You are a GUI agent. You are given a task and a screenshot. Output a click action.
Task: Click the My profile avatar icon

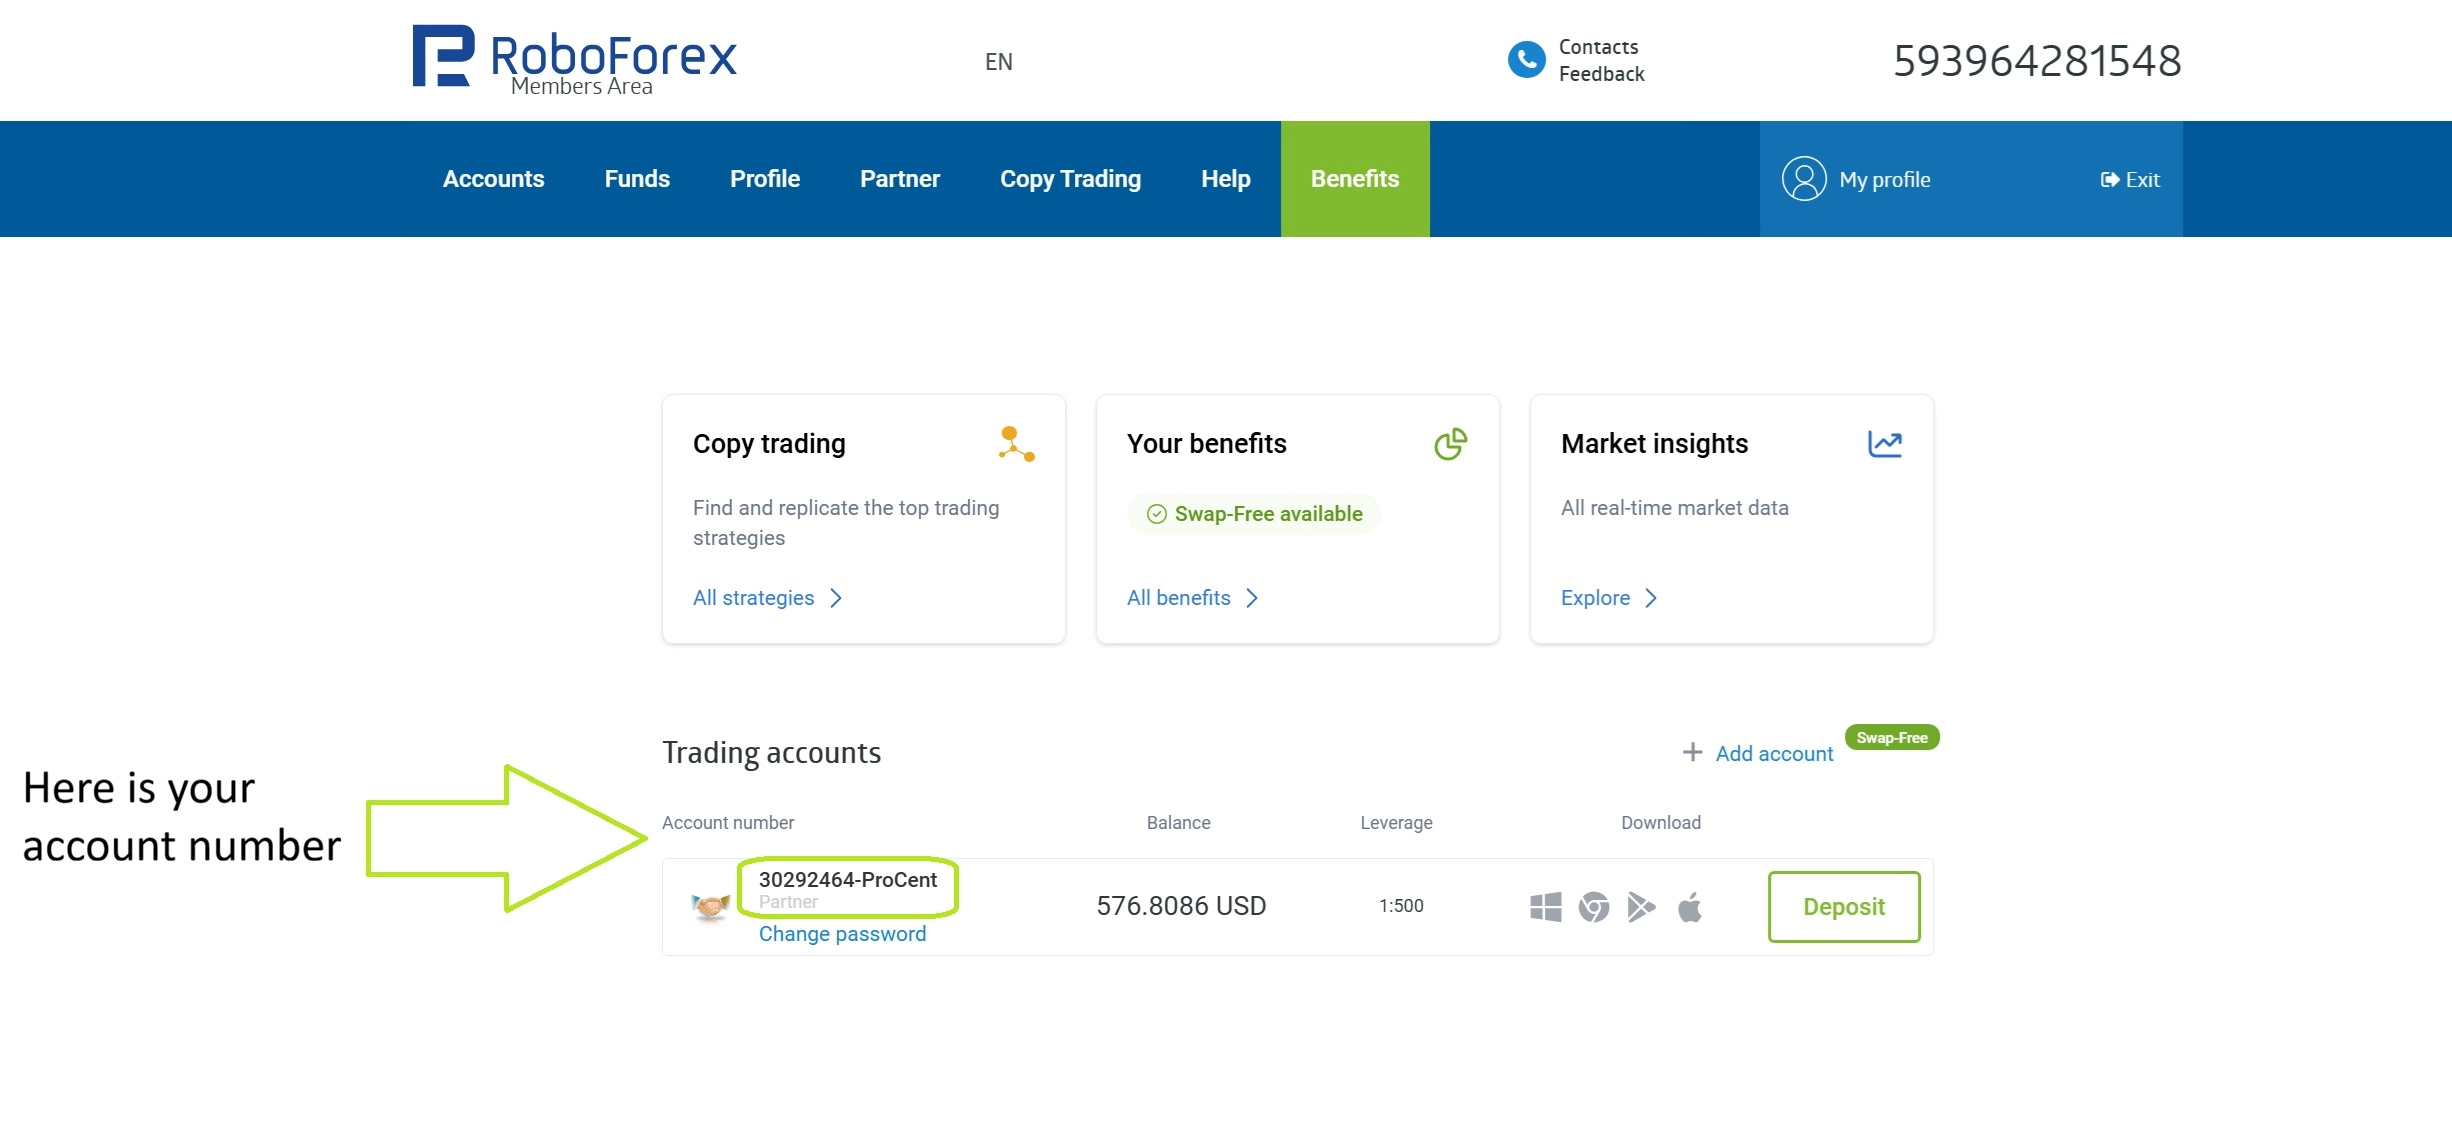click(x=1804, y=179)
